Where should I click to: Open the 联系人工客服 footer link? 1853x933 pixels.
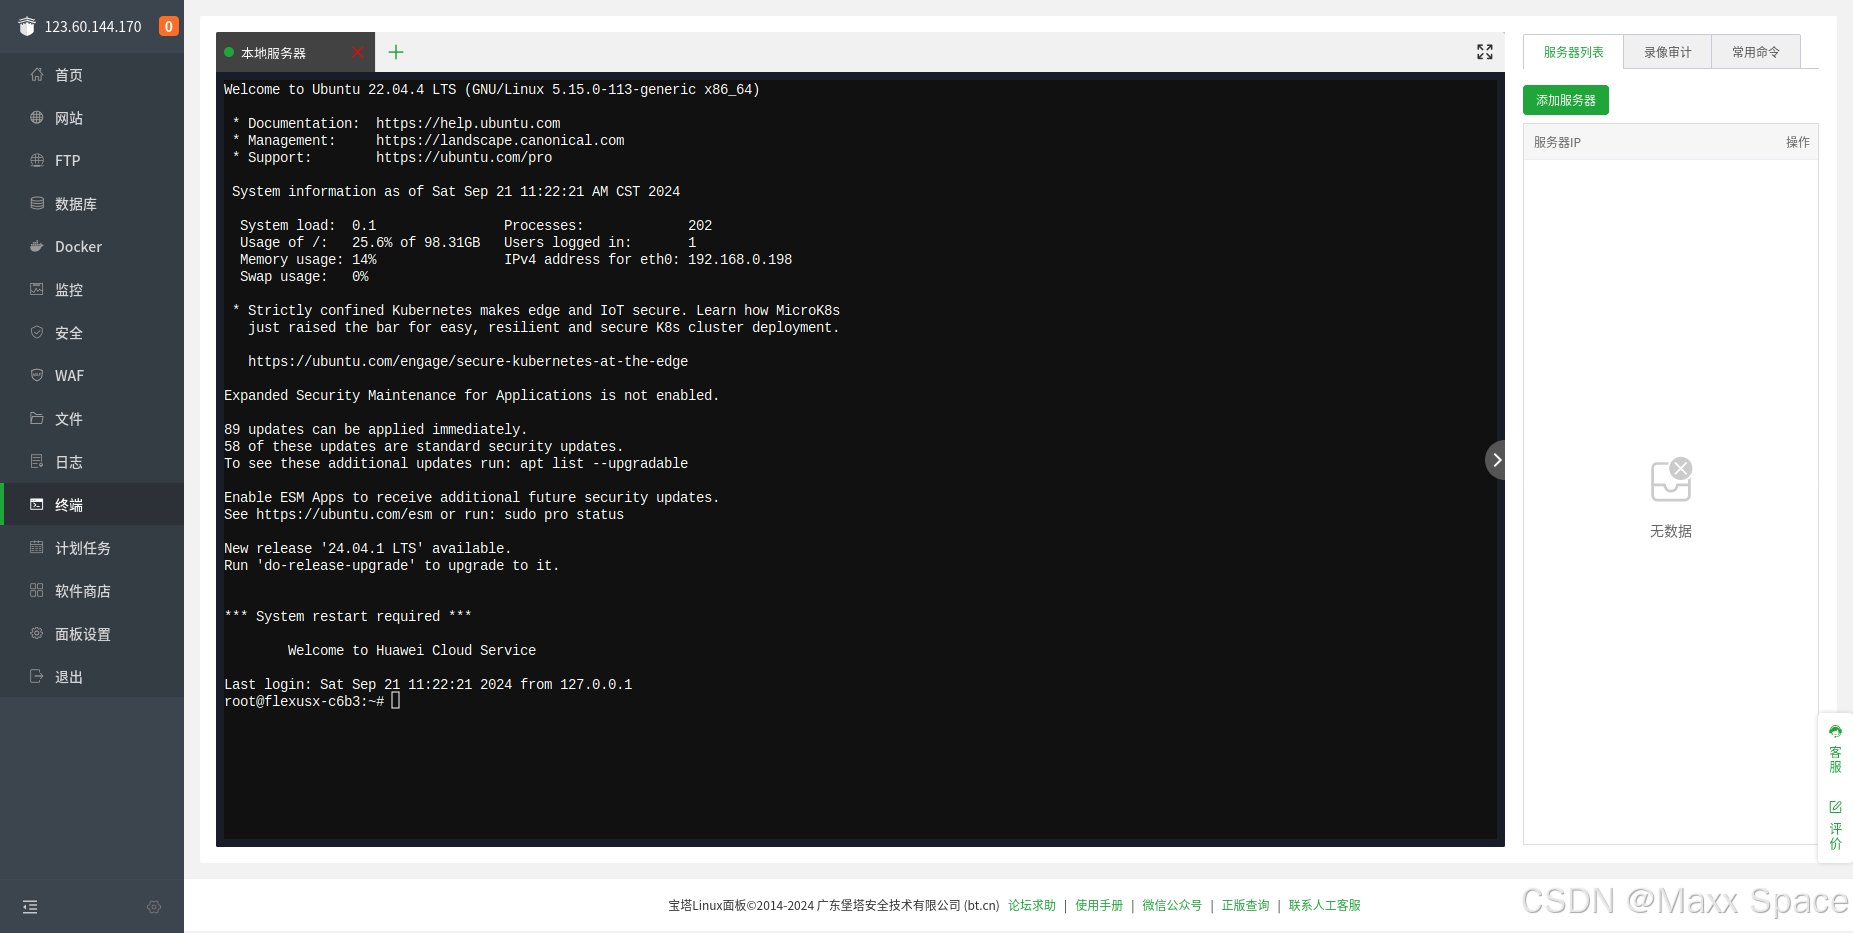click(x=1324, y=905)
